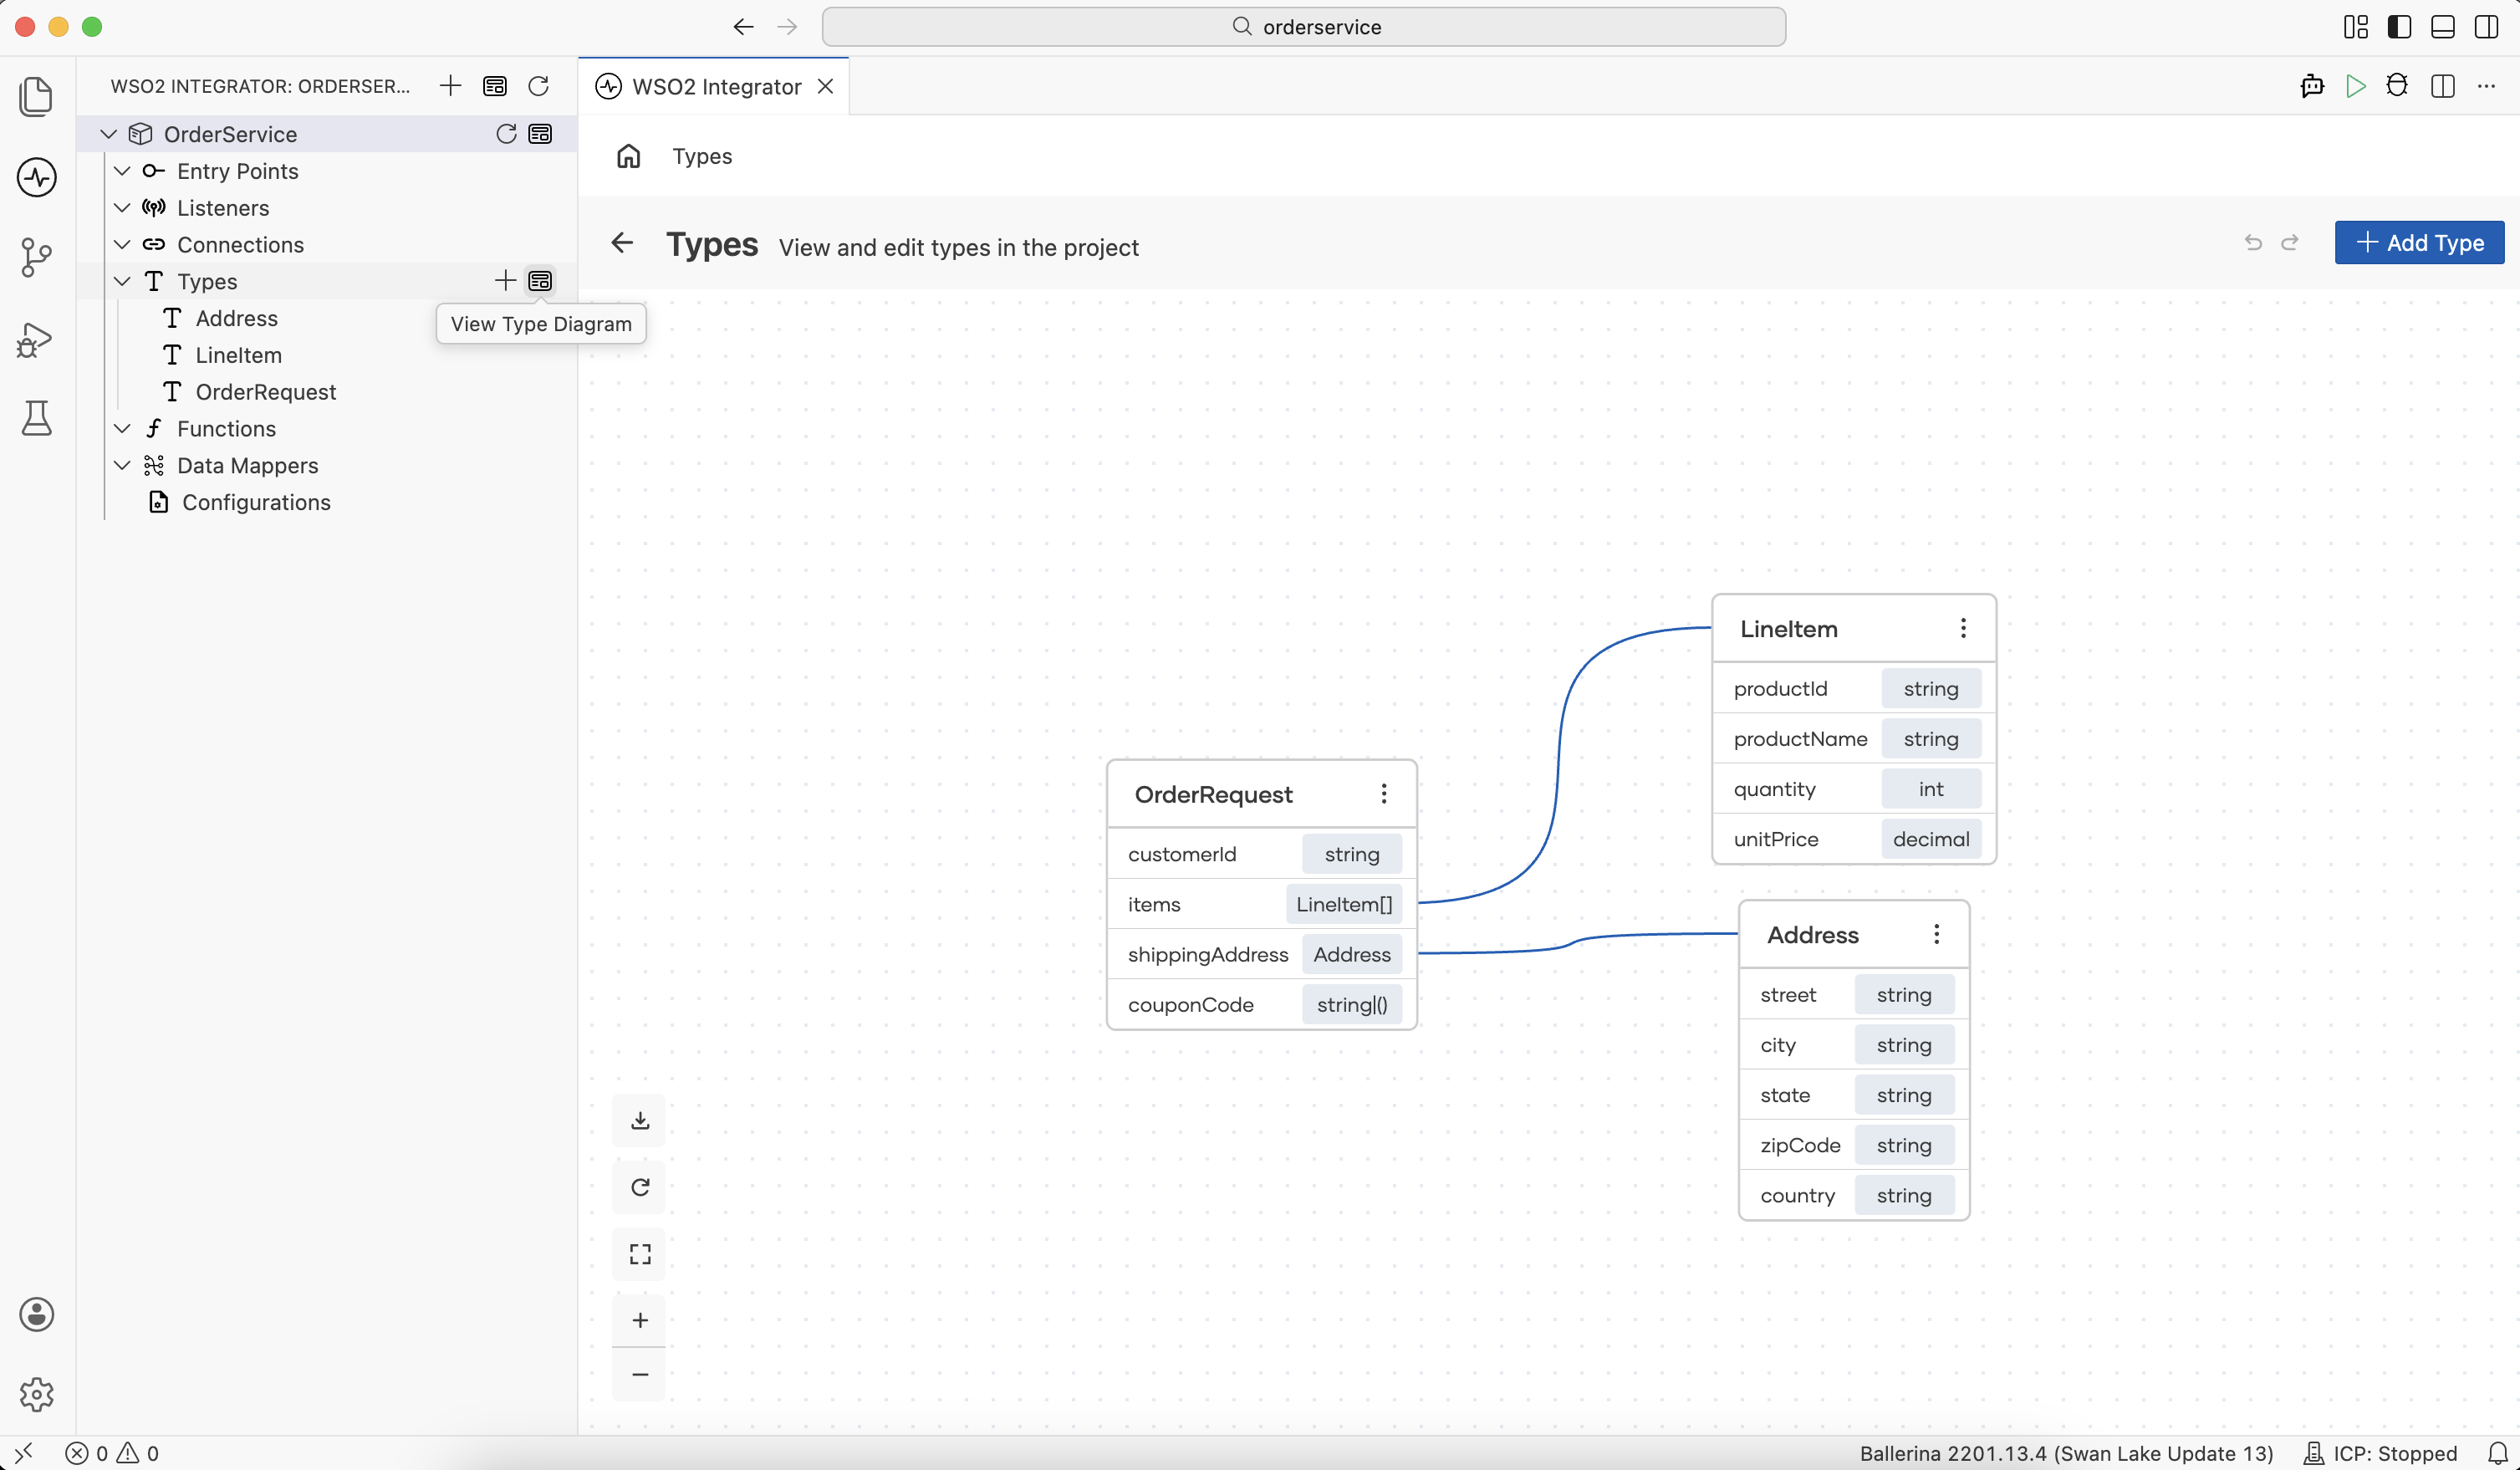Click ICP: Stopped status item
The image size is (2520, 1470).
tap(2380, 1453)
